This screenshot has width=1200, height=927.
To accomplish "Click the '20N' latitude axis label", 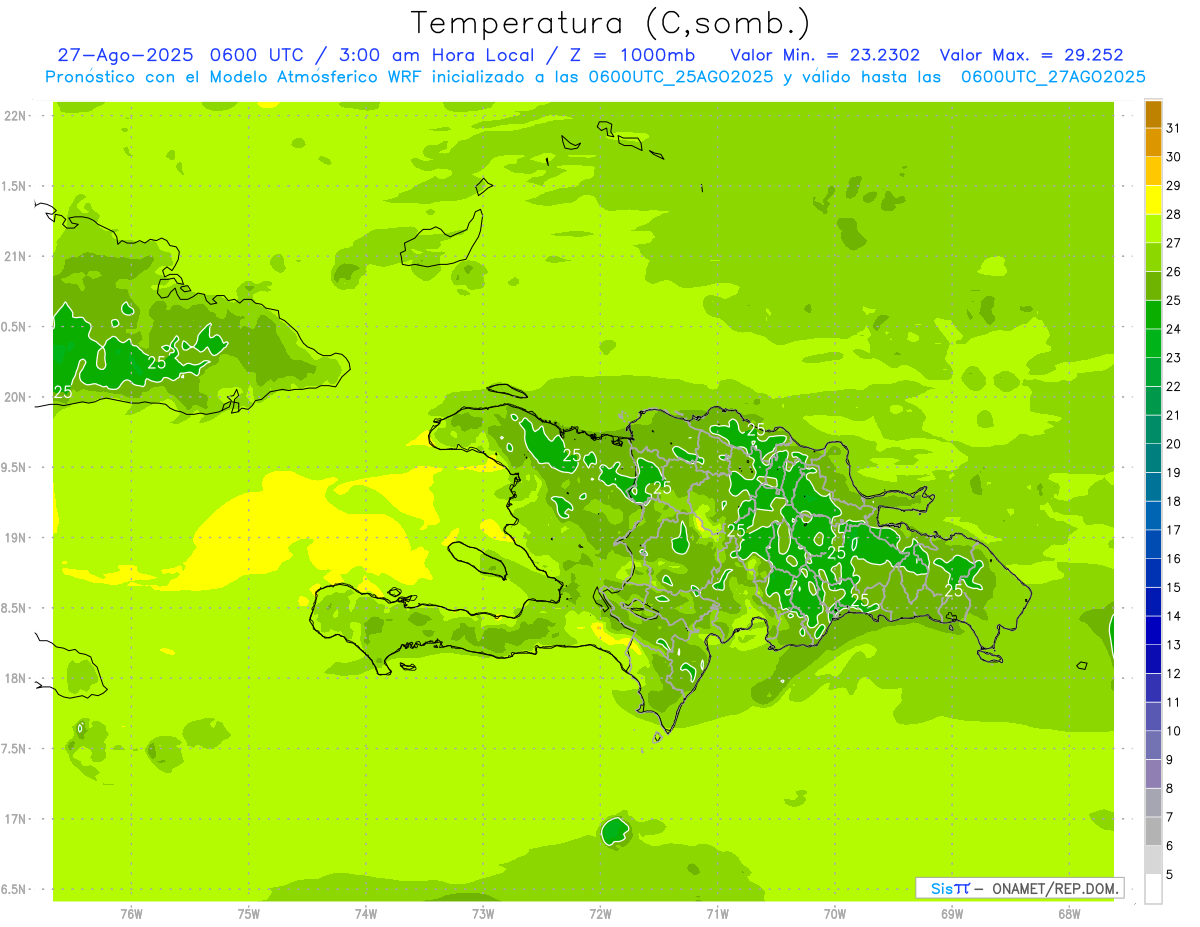I will [16, 397].
